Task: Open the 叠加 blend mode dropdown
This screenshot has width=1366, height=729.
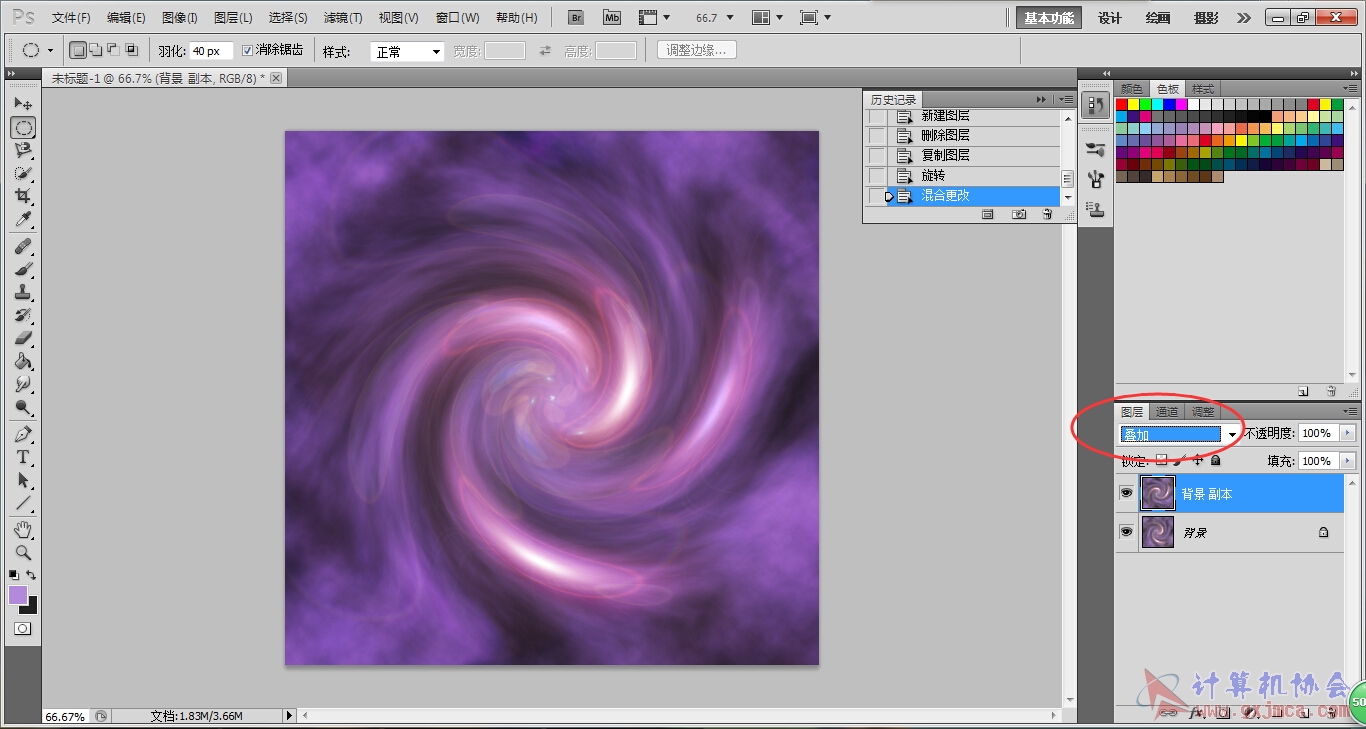Action: point(1180,434)
